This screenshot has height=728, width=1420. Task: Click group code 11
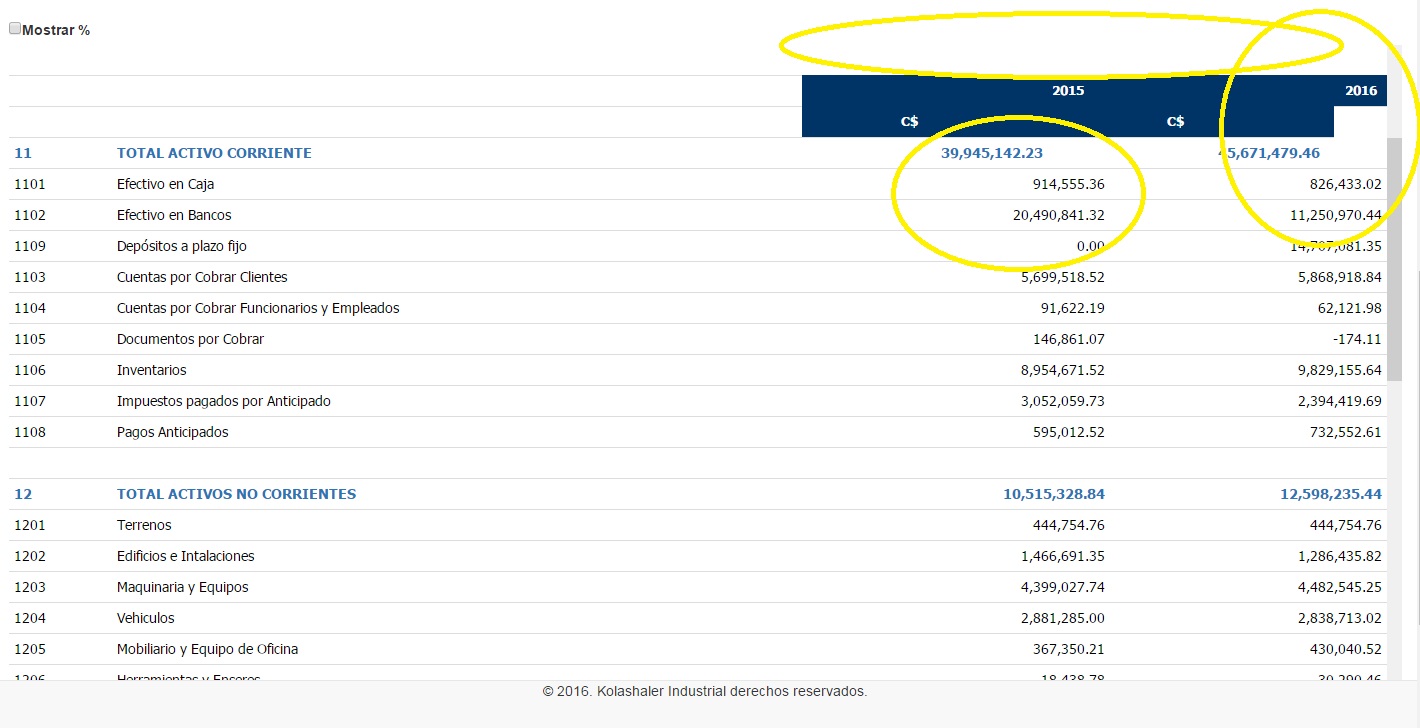(x=23, y=153)
